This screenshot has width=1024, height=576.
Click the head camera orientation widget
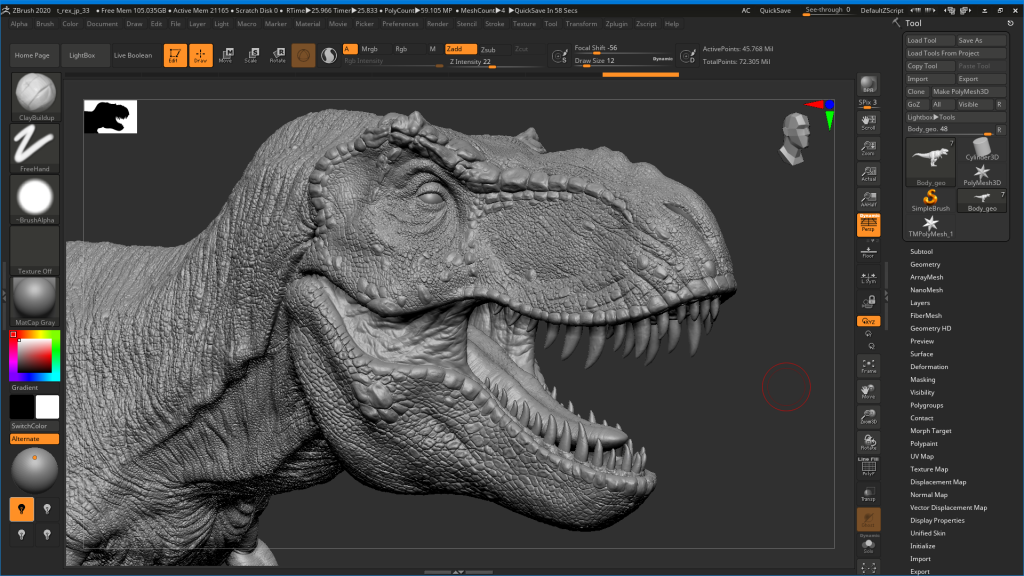click(x=796, y=138)
